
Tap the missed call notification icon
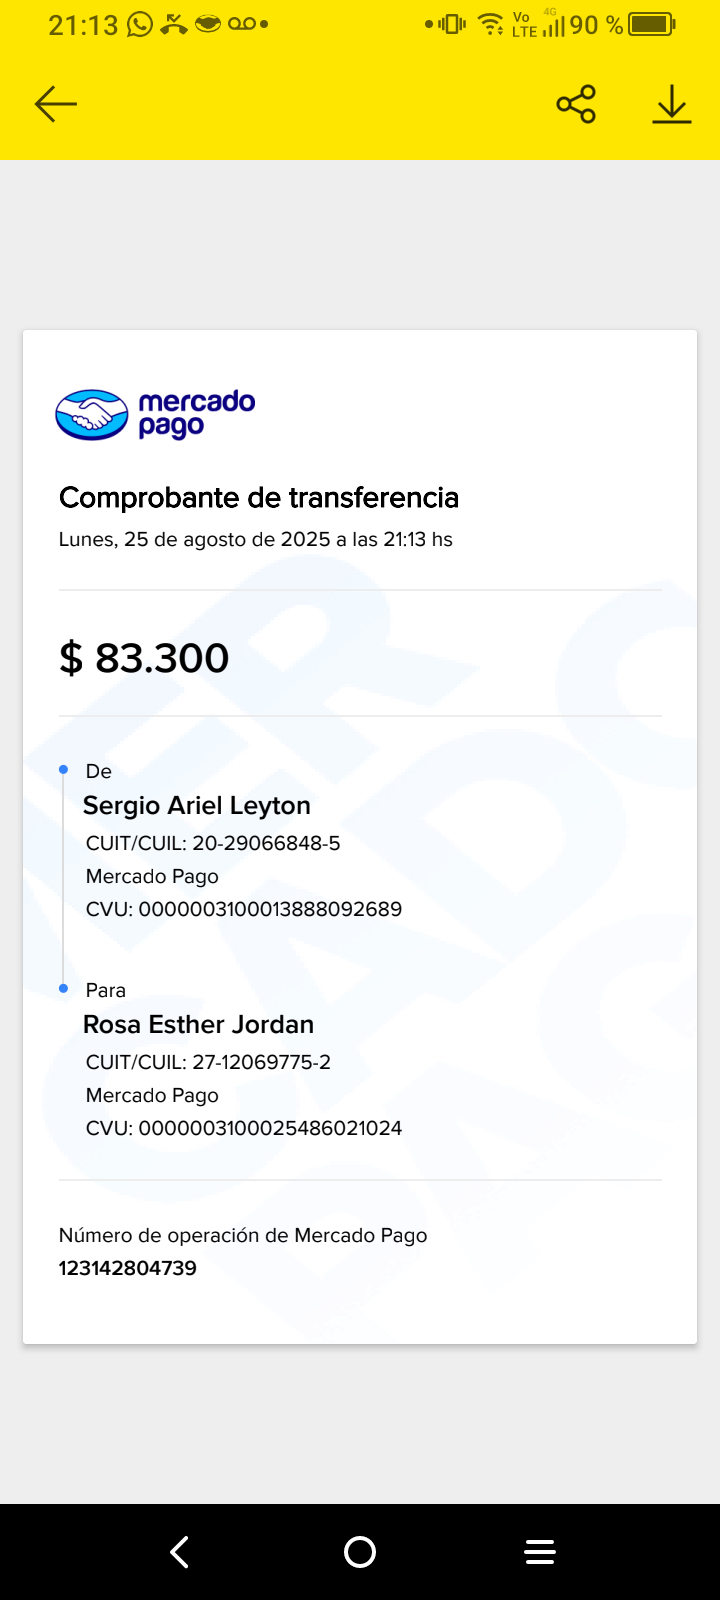tap(174, 24)
